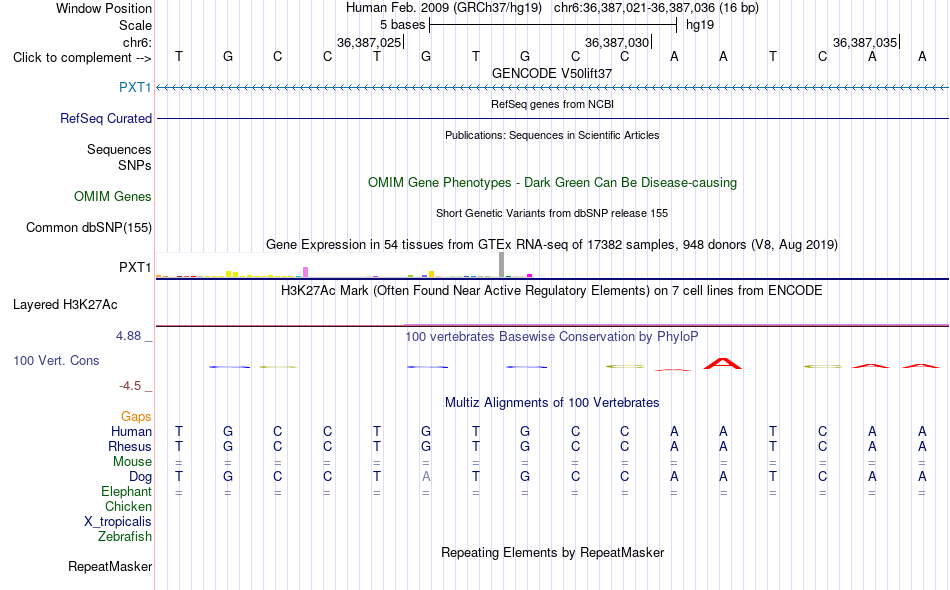Click the PXT1 gene label in GENCODE track
The image size is (950, 590).
(x=135, y=87)
